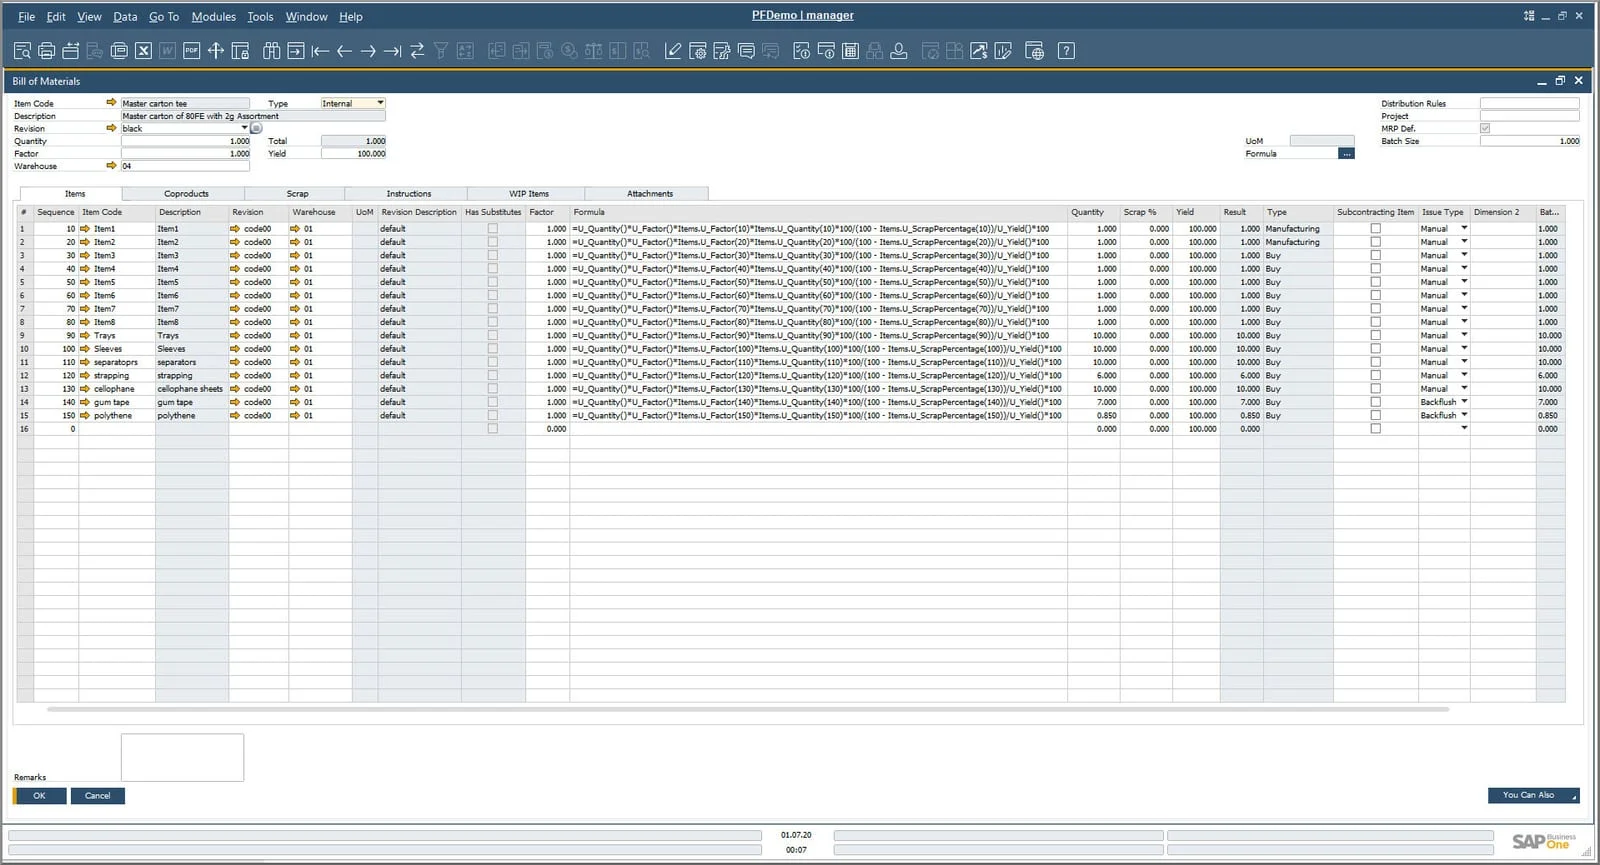Jump to the last data record
This screenshot has height=865, width=1600.
coord(392,51)
